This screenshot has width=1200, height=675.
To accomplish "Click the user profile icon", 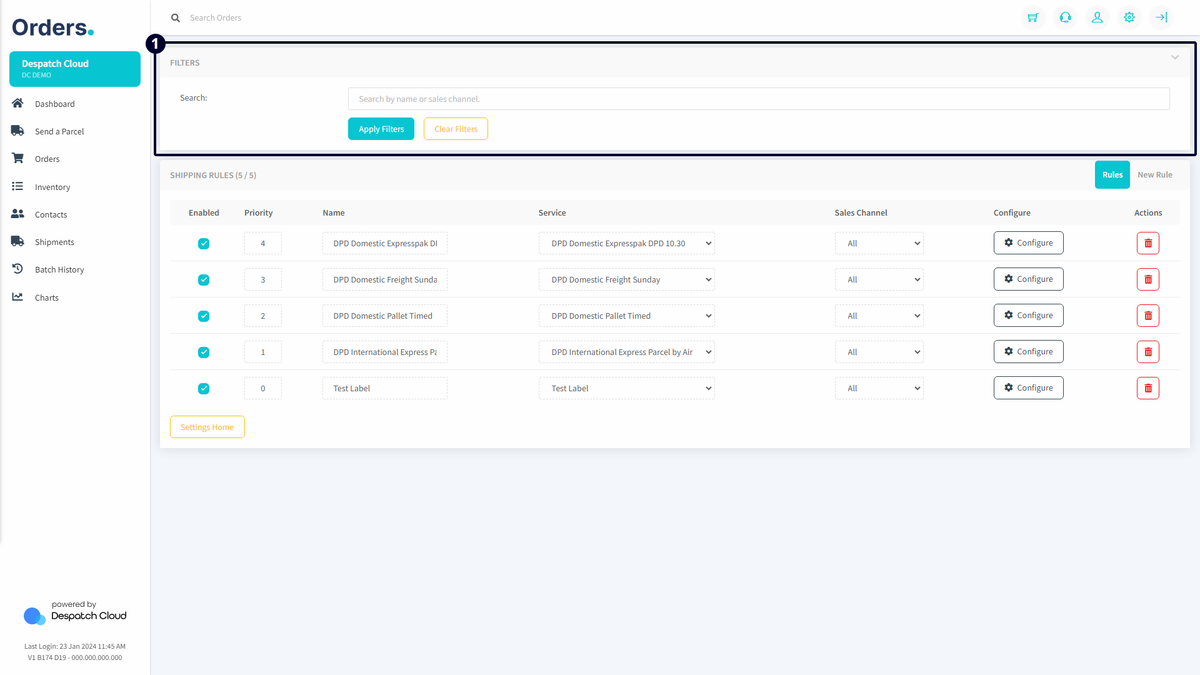I will point(1097,17).
